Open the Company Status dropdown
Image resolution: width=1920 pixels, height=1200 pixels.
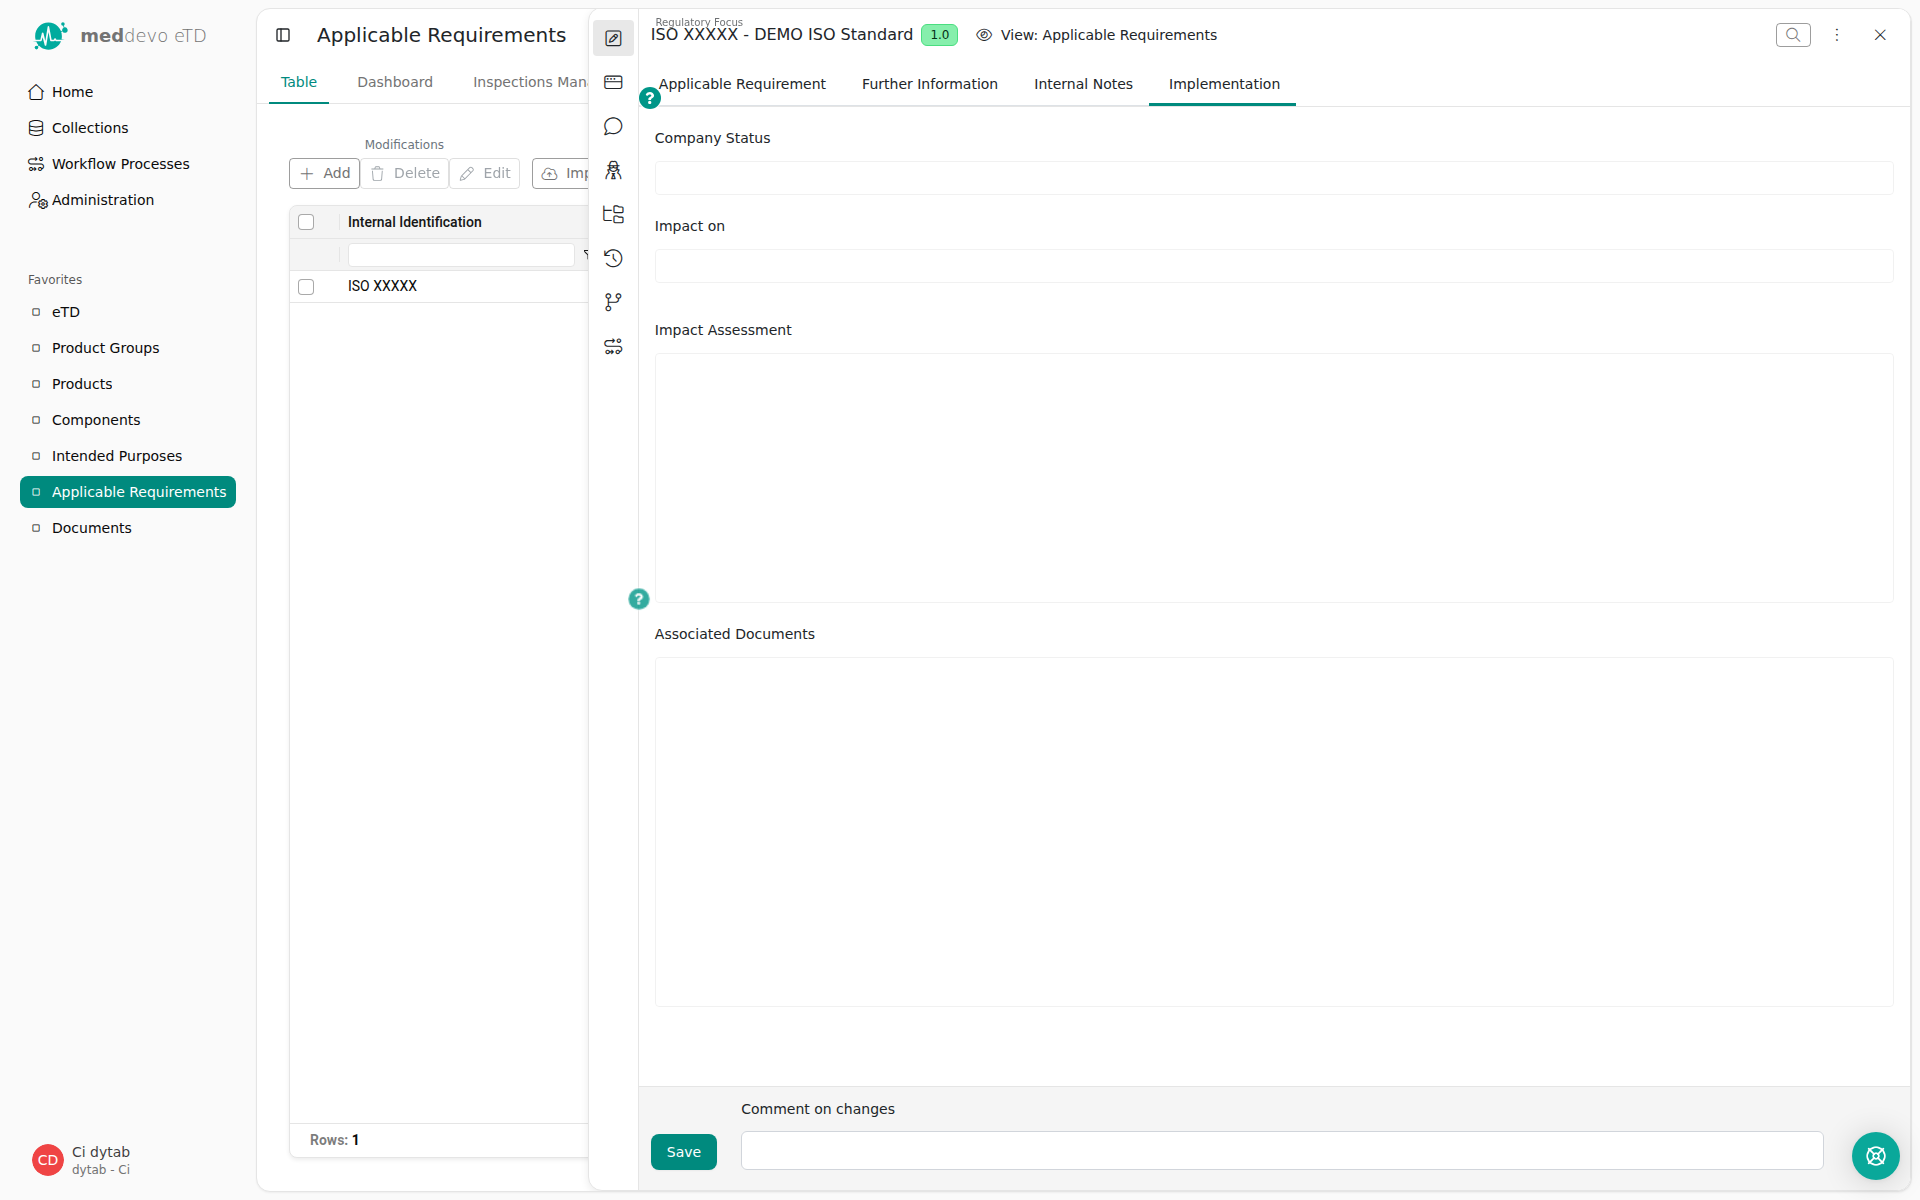[1273, 178]
